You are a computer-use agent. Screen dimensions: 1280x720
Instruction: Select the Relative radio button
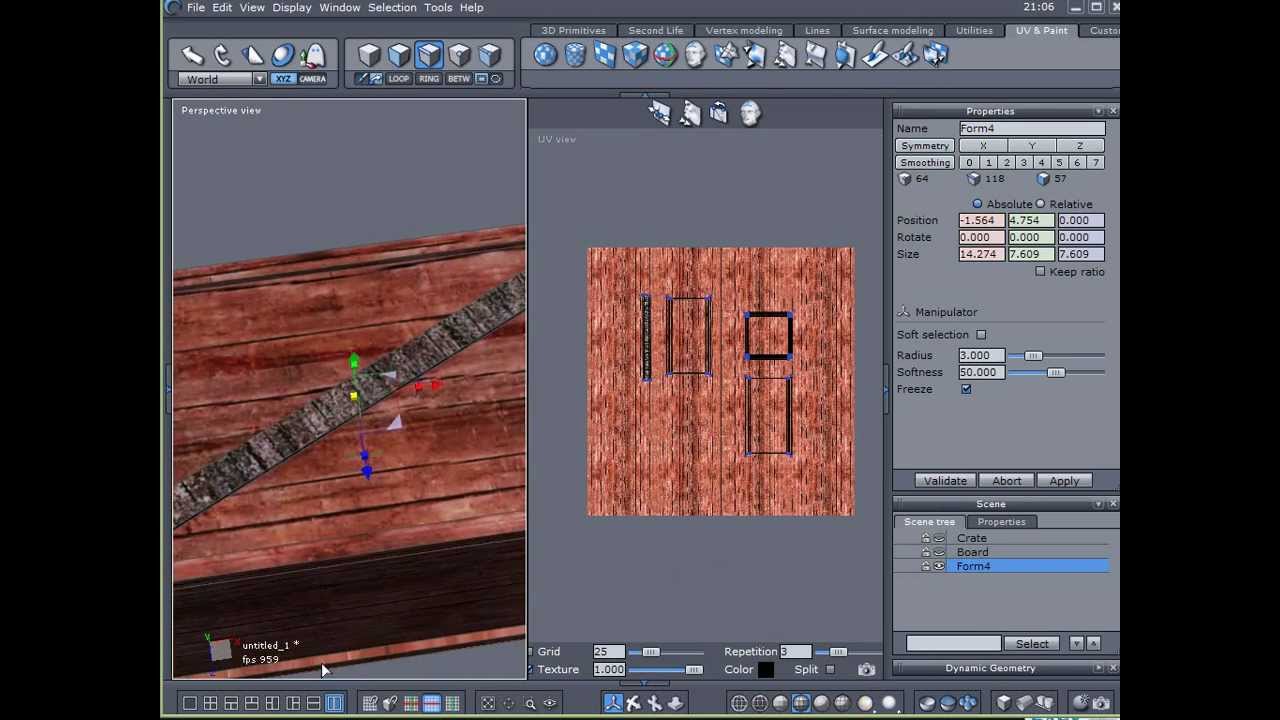[x=1040, y=204]
